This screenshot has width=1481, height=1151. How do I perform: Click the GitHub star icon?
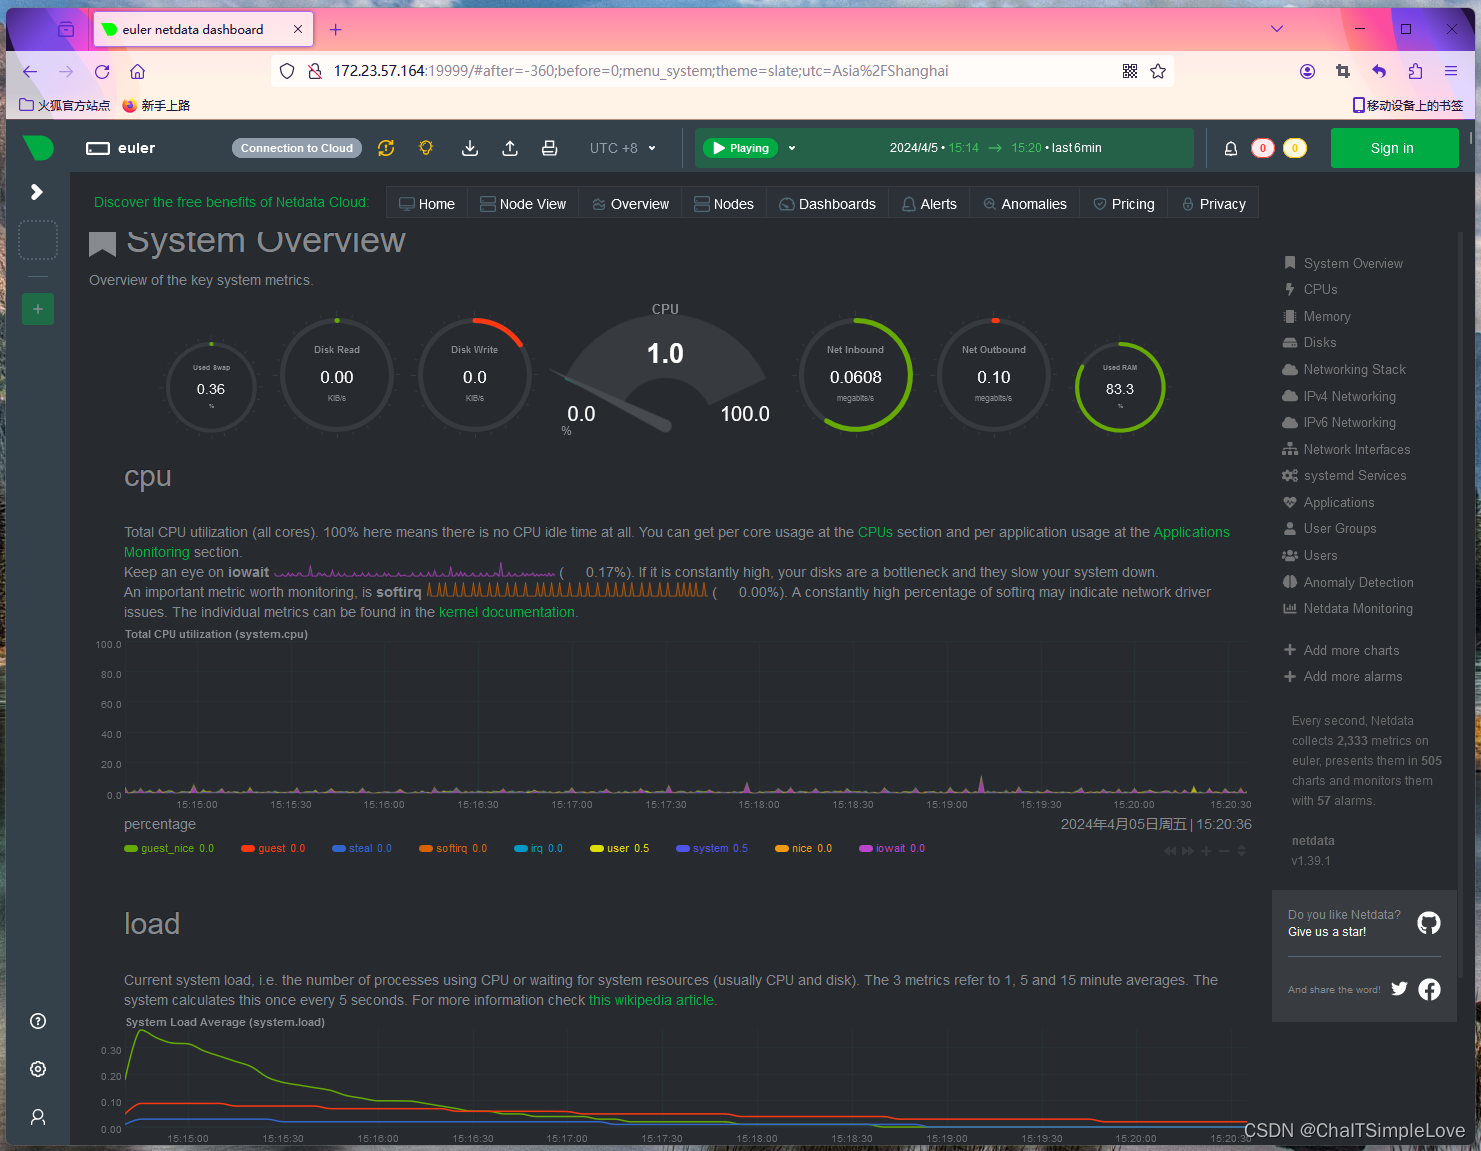[x=1429, y=923]
